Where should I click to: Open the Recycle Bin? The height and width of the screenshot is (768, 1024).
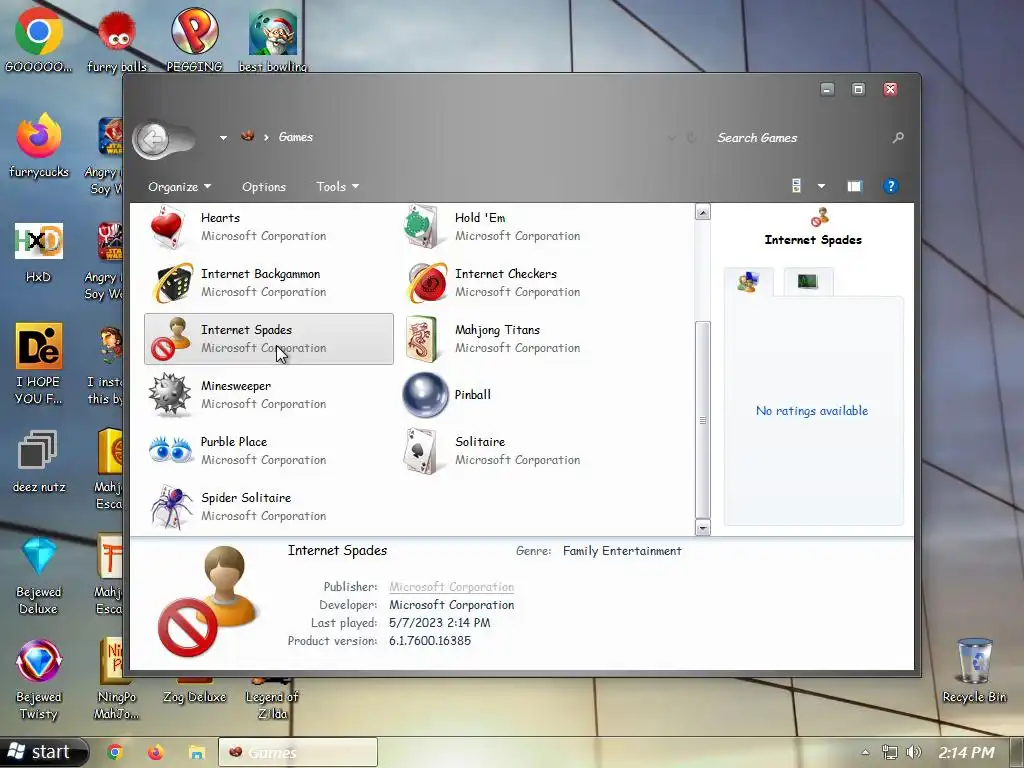coord(974,661)
